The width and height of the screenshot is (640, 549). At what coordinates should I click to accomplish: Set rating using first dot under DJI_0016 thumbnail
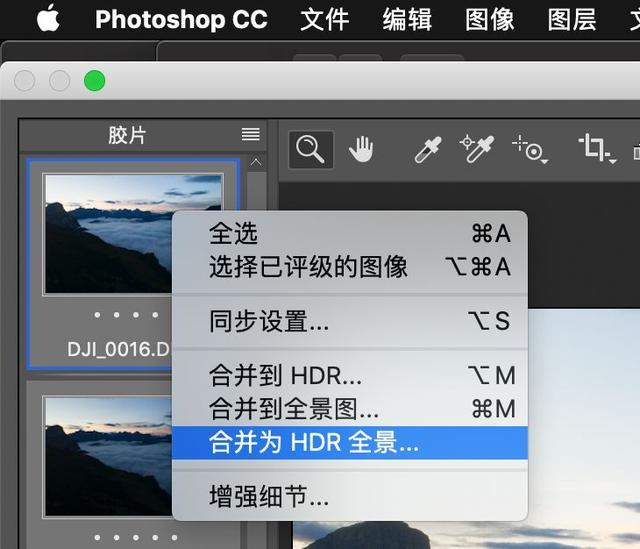click(97, 315)
